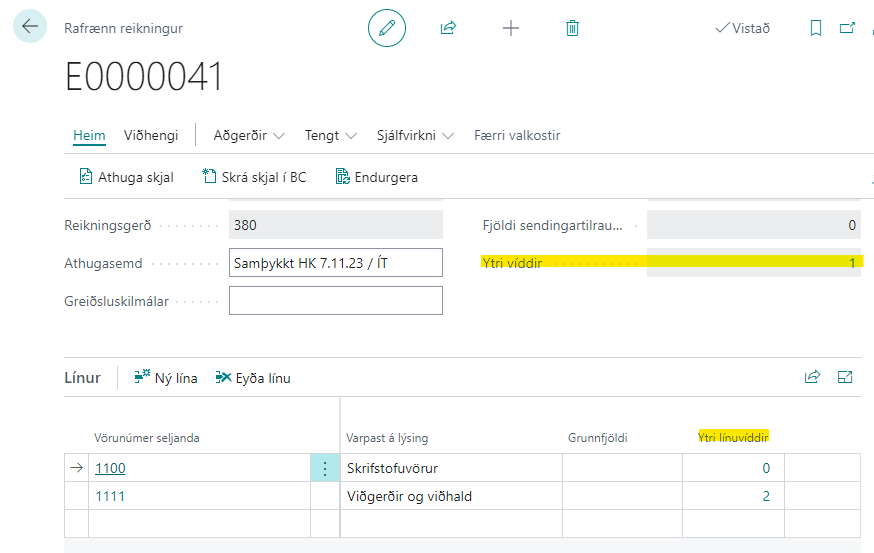
Task: Click share icon in Línur section
Action: pyautogui.click(x=812, y=377)
